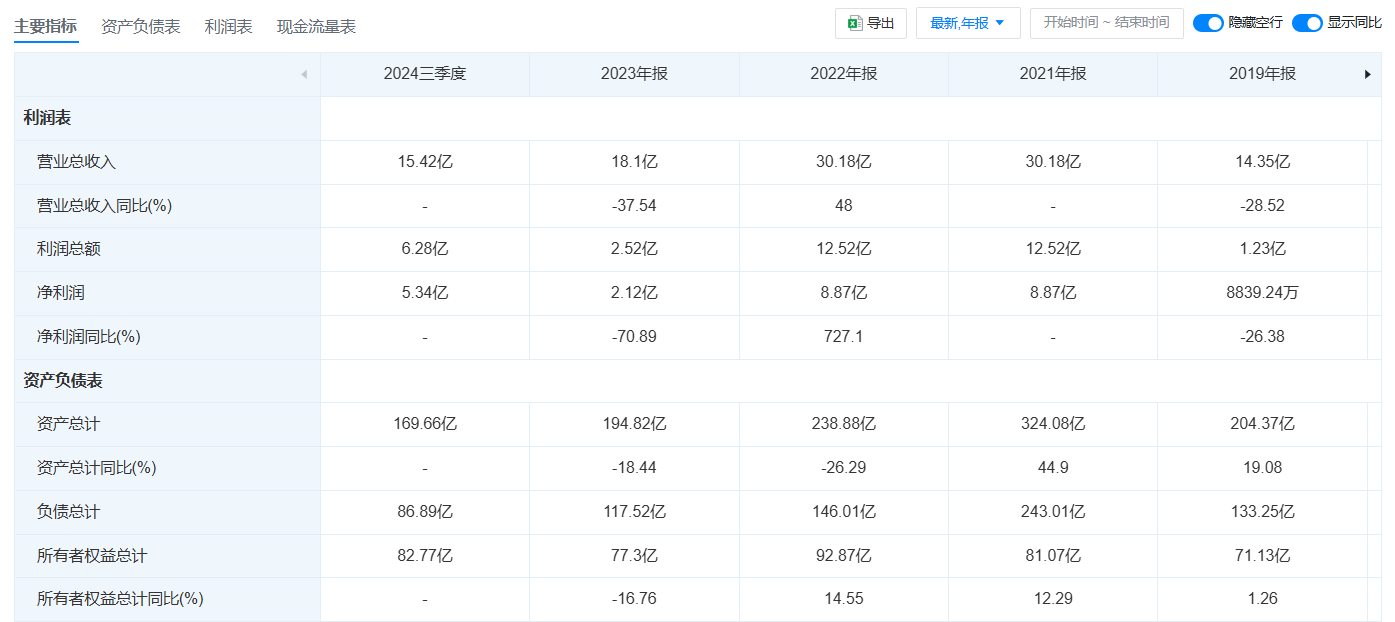1395x622 pixels.
Task: Click the 所有者权益总计 row label
Action: pyautogui.click(x=92, y=555)
